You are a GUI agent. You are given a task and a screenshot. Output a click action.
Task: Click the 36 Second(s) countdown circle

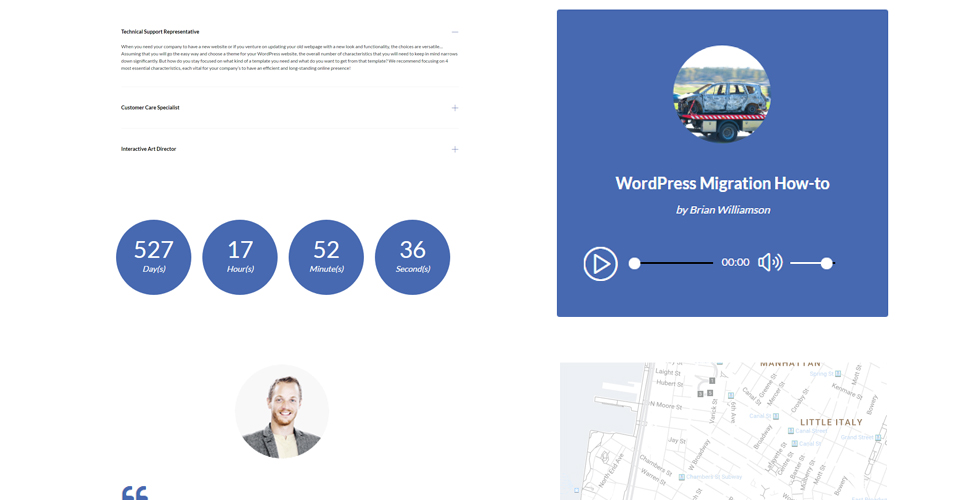pyautogui.click(x=412, y=257)
